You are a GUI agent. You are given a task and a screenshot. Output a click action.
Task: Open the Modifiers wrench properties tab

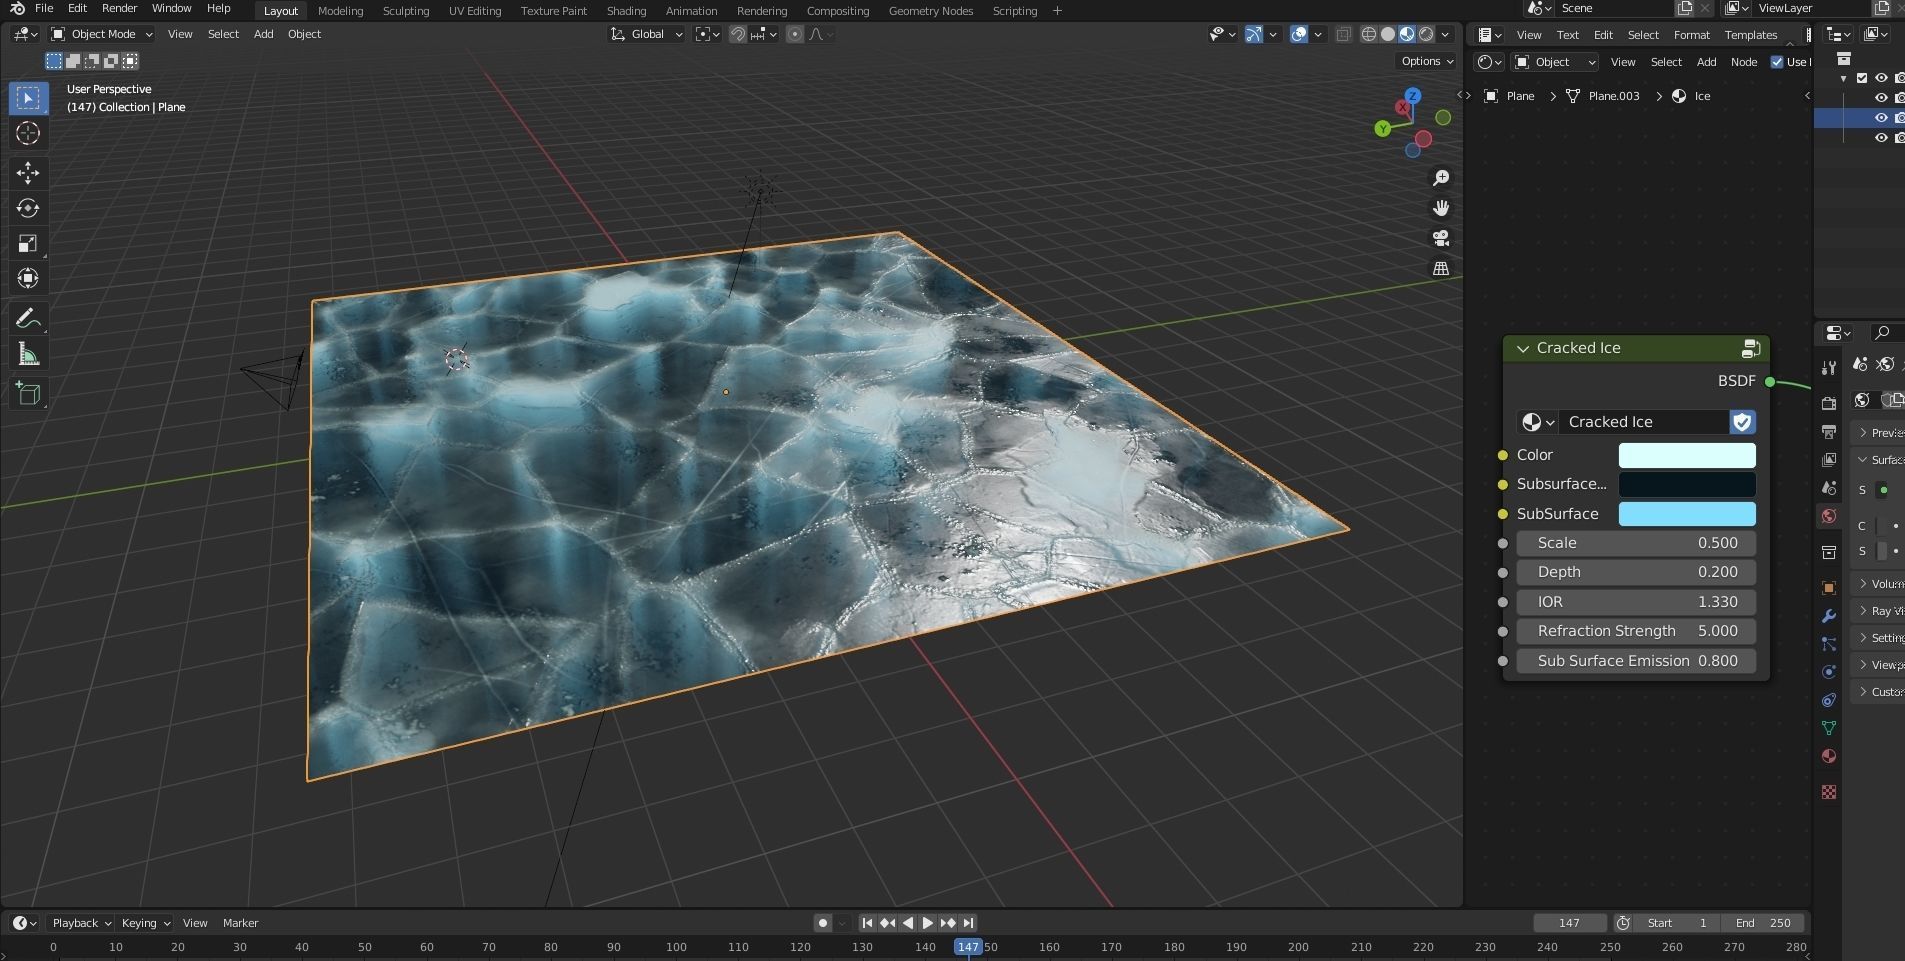1829,616
